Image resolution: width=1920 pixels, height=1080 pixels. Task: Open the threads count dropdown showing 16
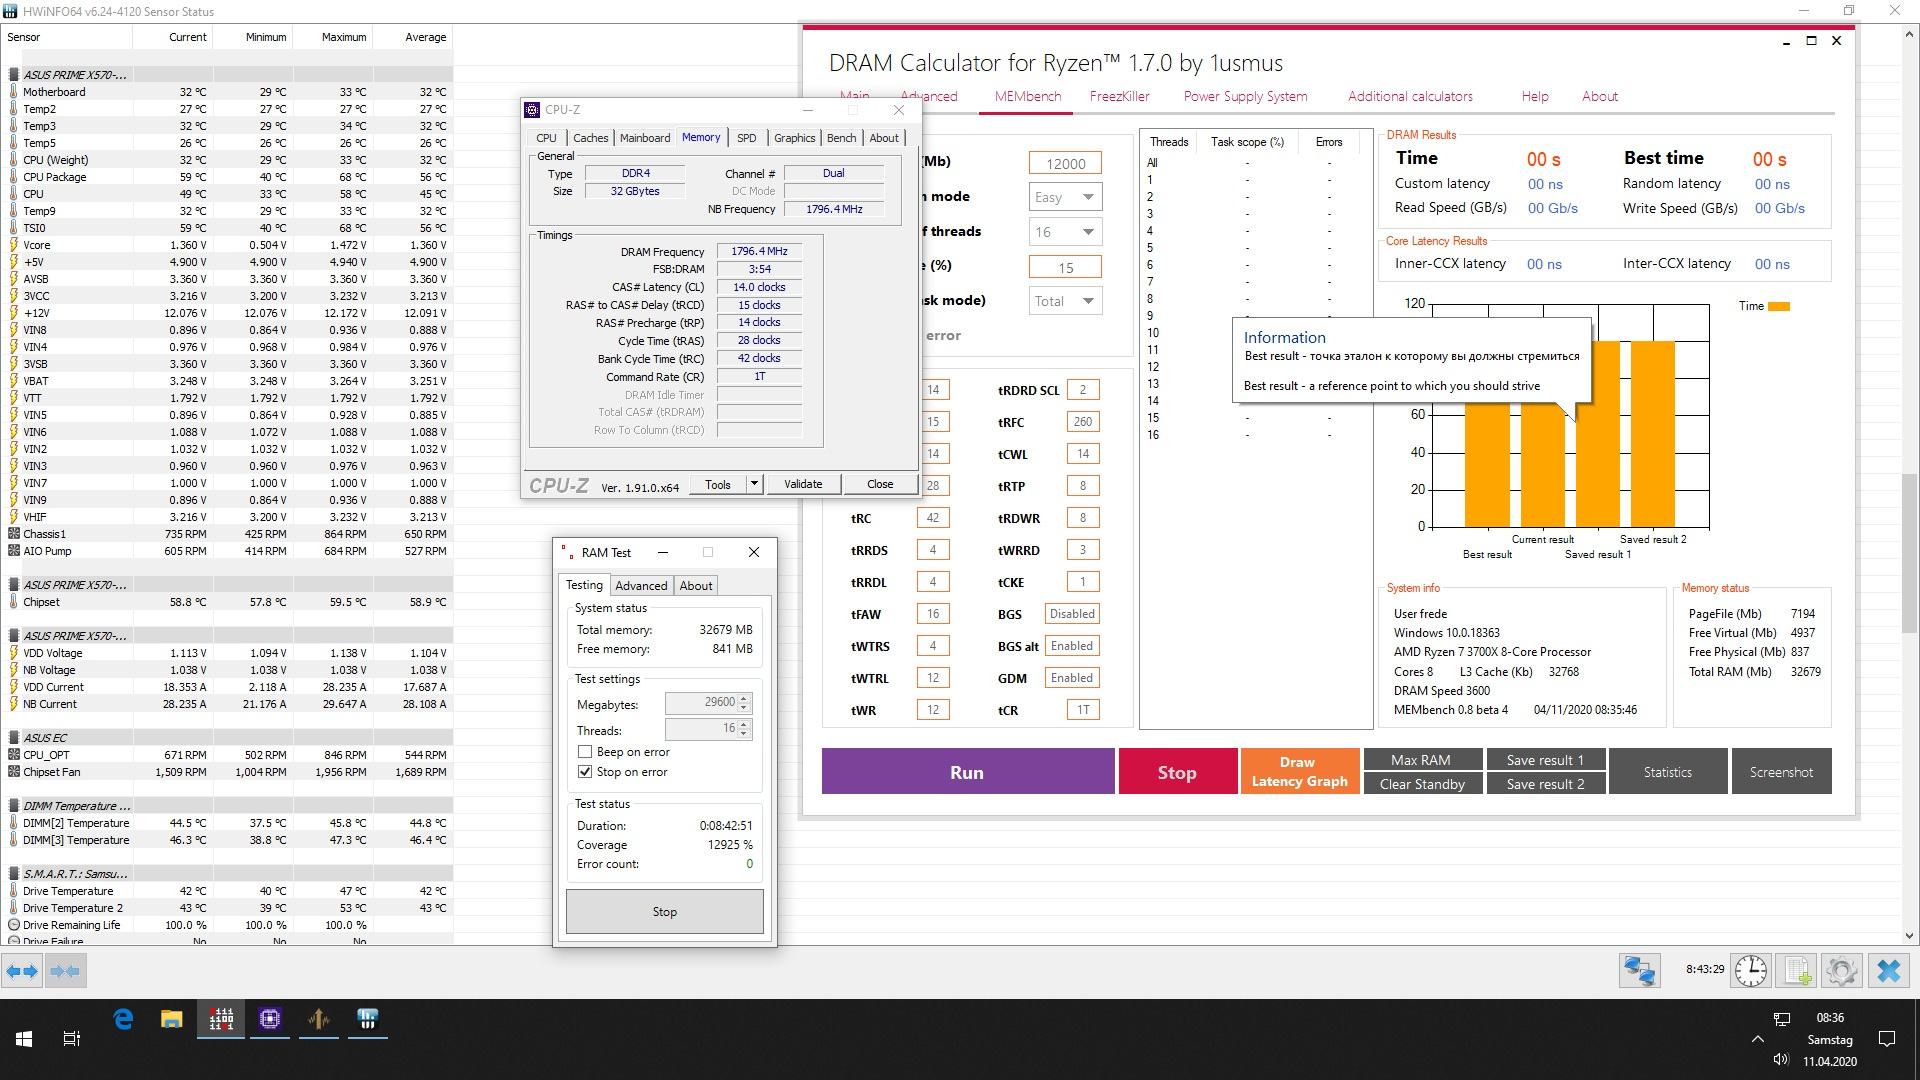1065,232
